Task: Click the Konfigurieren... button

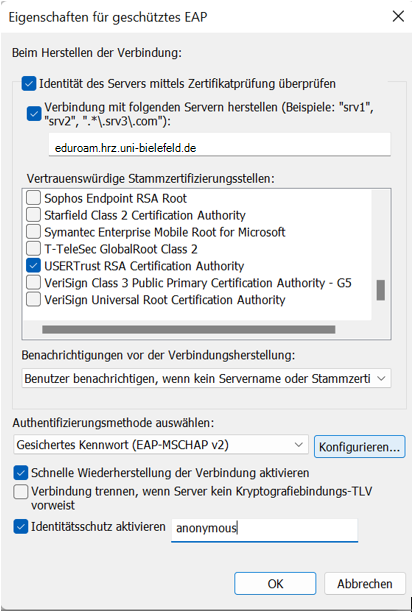Action: (360, 447)
